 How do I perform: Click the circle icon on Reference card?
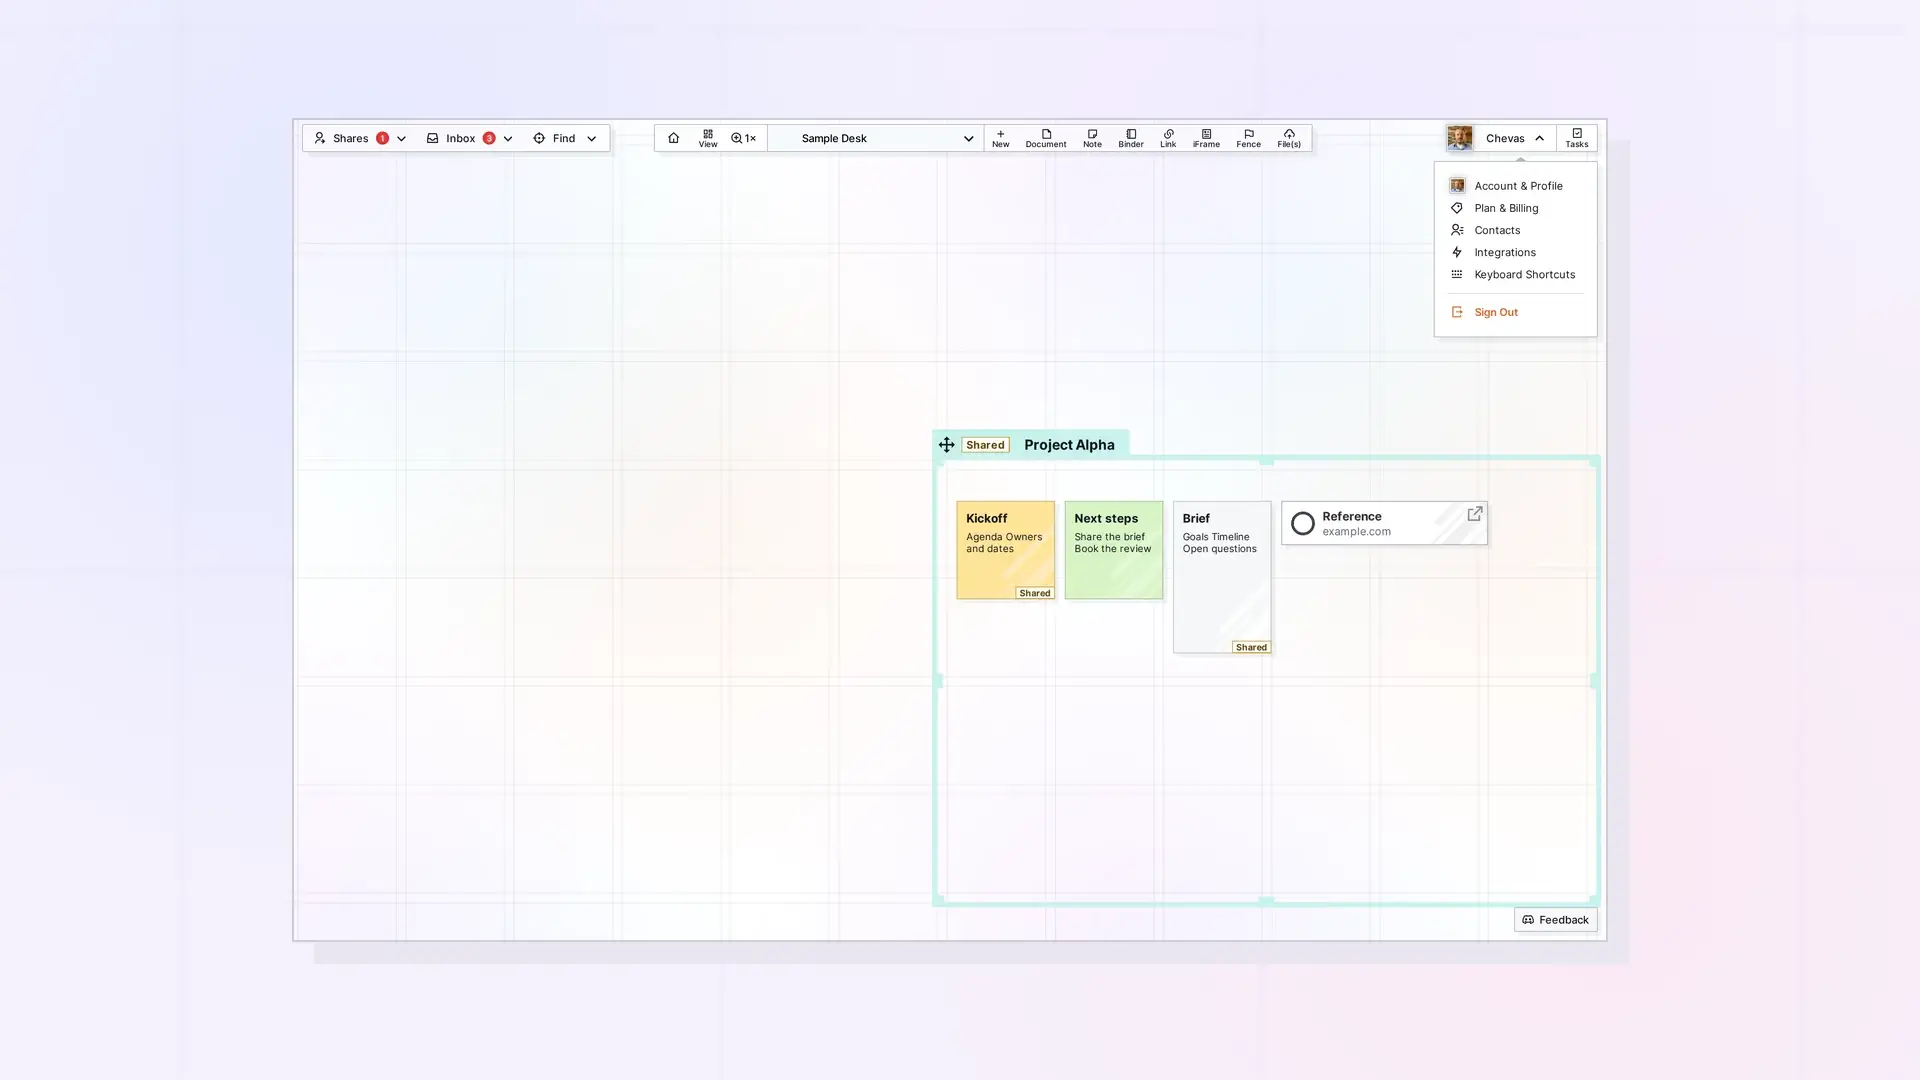(1303, 523)
